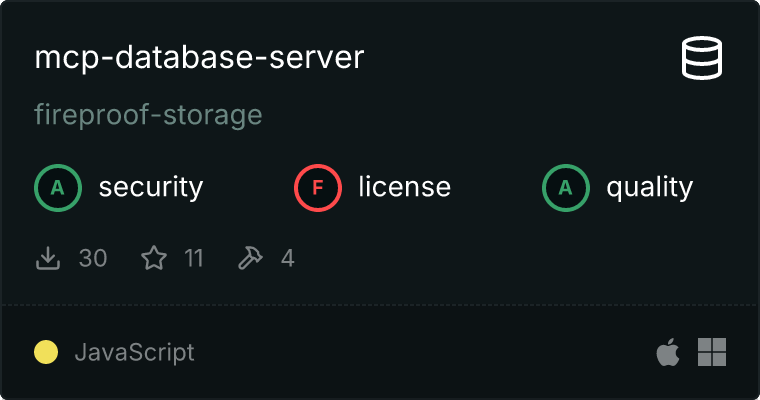Click the download count 30

(x=93, y=259)
